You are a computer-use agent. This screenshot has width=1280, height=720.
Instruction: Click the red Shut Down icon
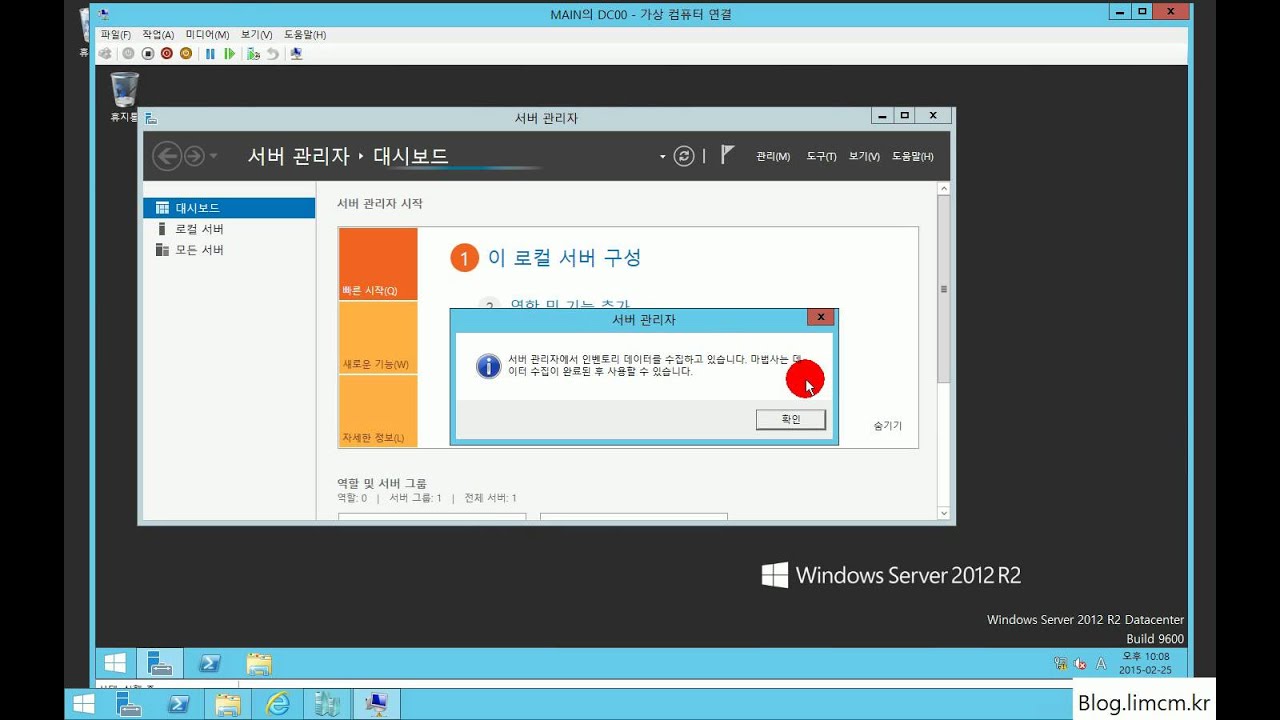coord(166,54)
